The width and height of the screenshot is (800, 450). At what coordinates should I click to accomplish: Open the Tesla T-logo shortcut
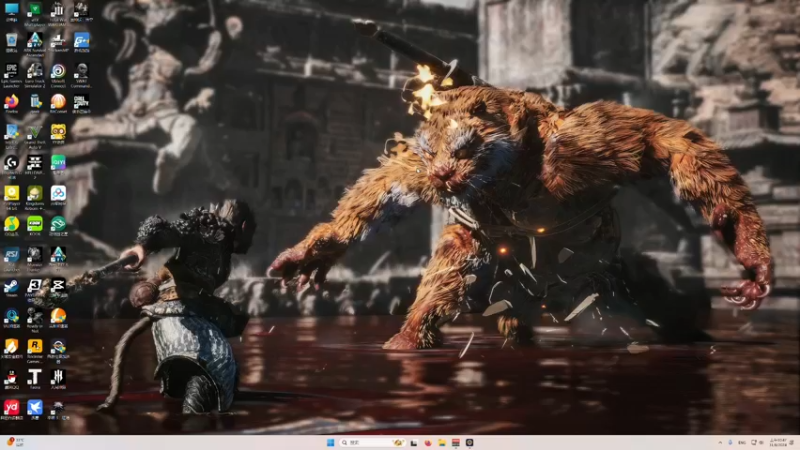[x=35, y=379]
